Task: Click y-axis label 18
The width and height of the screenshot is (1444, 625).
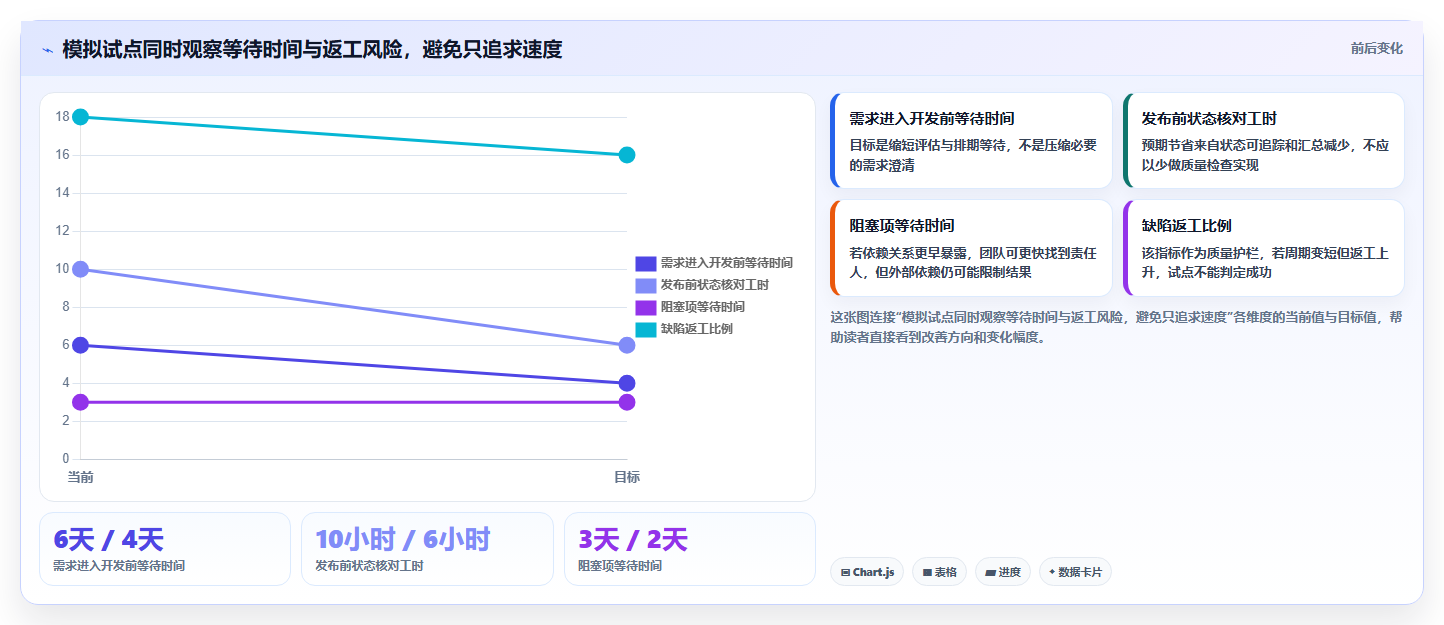Action: tap(62, 117)
